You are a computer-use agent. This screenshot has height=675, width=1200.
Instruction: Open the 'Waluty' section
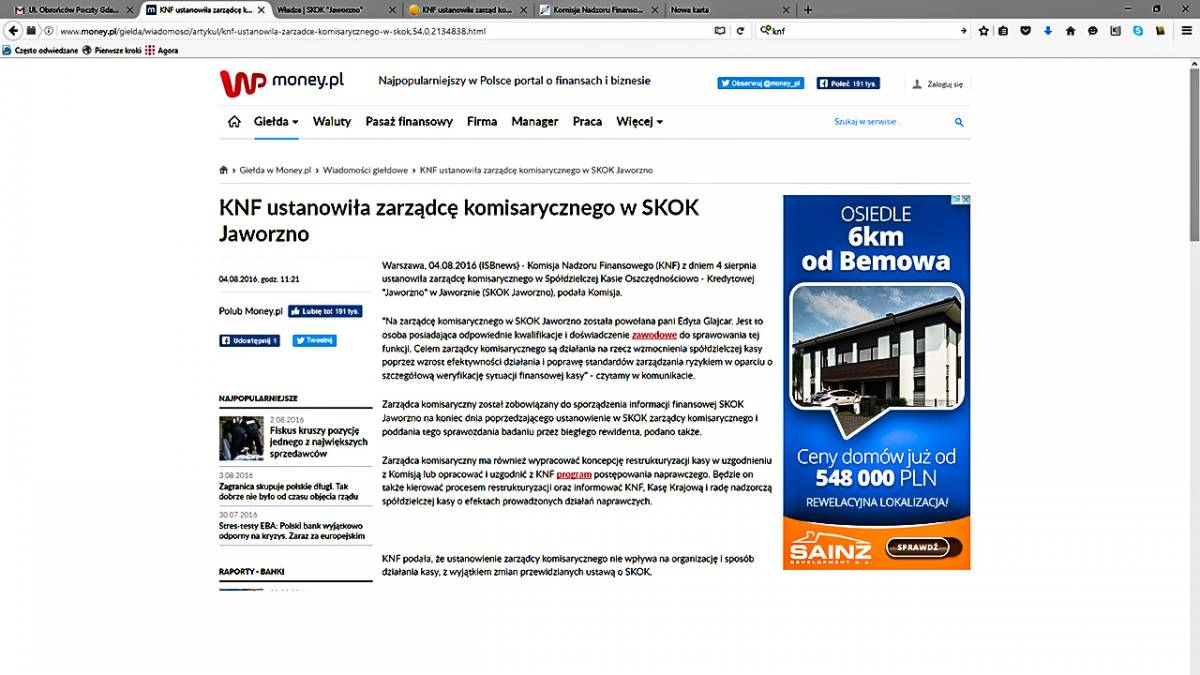click(x=332, y=122)
